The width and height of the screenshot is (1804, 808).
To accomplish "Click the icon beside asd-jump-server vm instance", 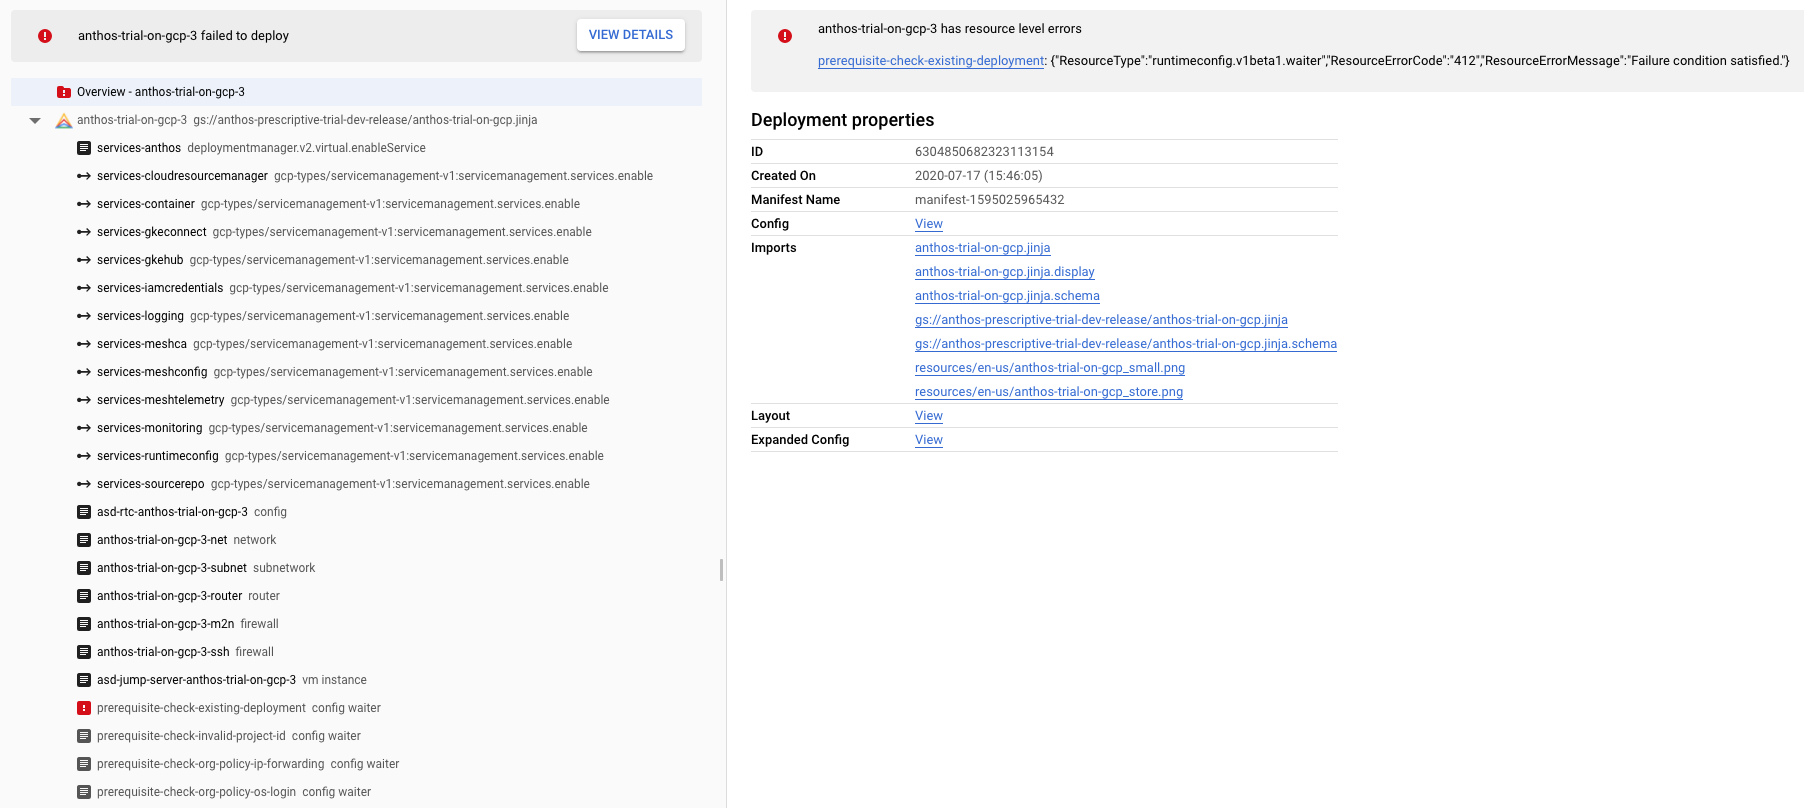I will pos(84,680).
